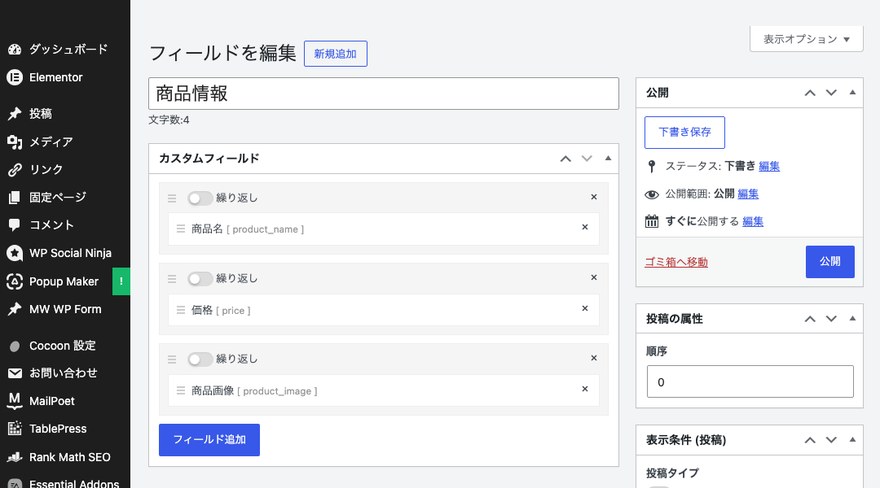
Task: Collapse the 表示条件 (投稿) panel
Action: (852, 440)
